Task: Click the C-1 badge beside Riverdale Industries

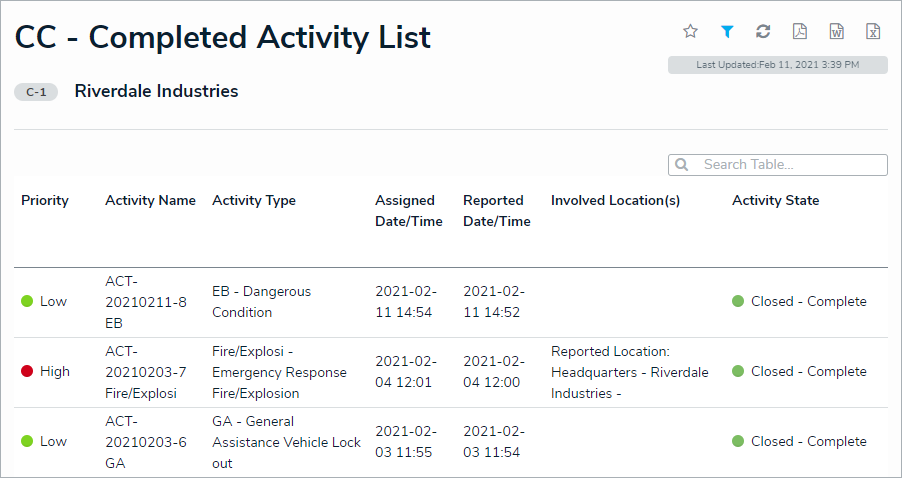Action: tap(37, 92)
